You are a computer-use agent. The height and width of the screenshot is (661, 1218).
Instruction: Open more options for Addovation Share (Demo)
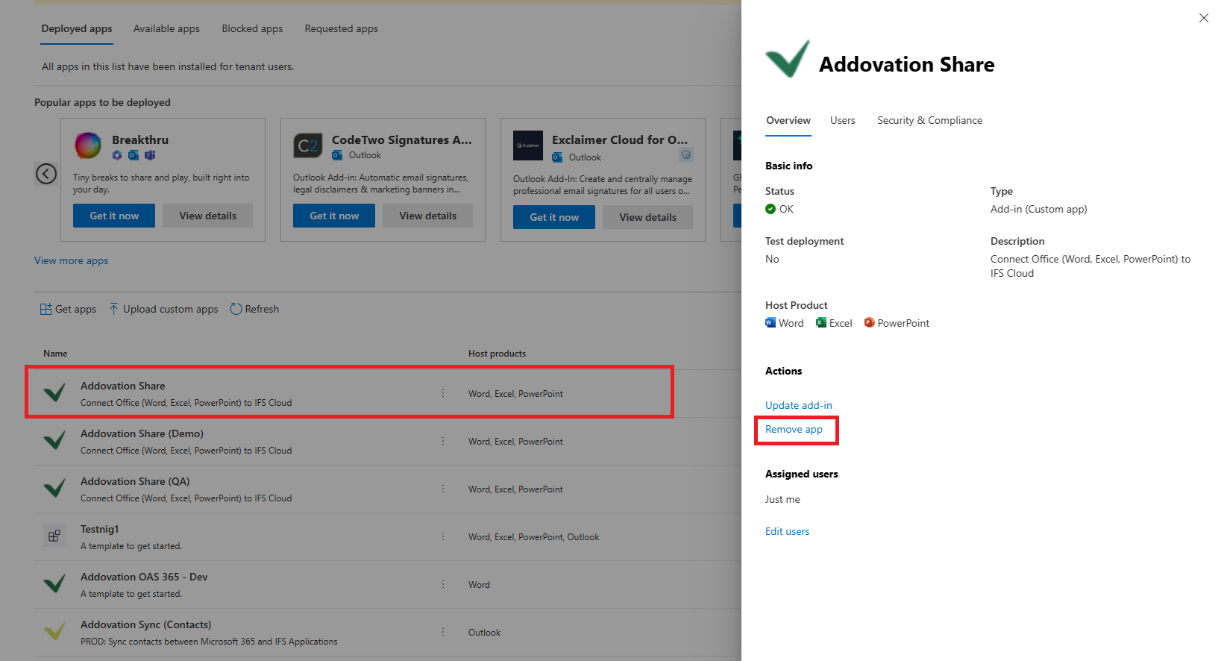pyautogui.click(x=443, y=441)
